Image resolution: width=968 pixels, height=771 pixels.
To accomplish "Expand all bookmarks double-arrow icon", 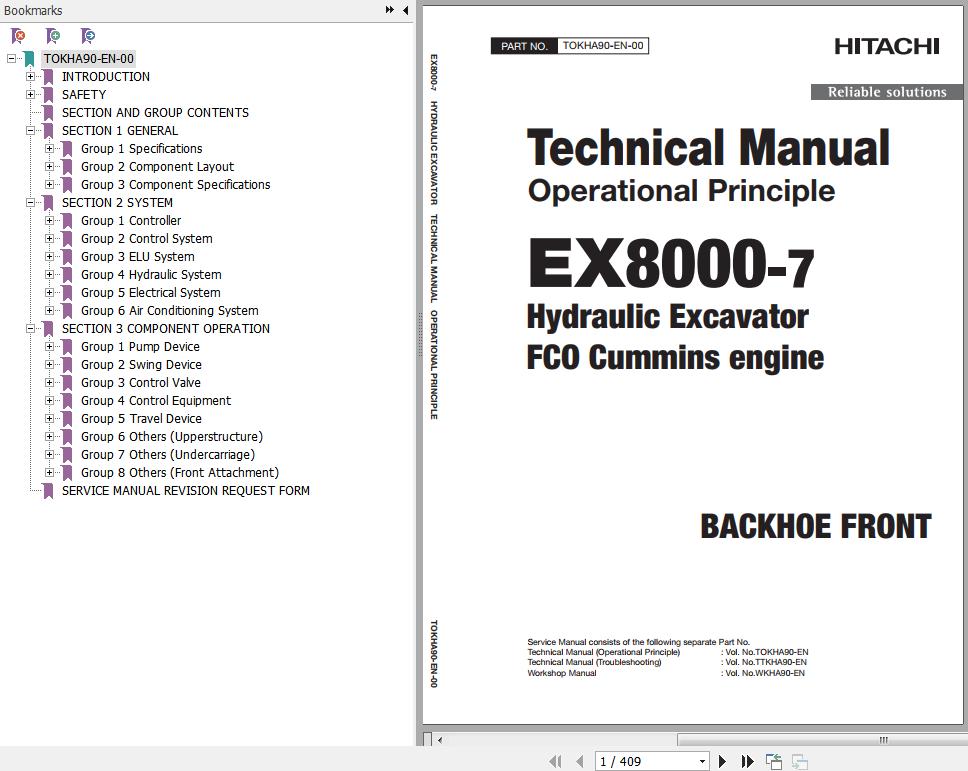I will point(390,10).
